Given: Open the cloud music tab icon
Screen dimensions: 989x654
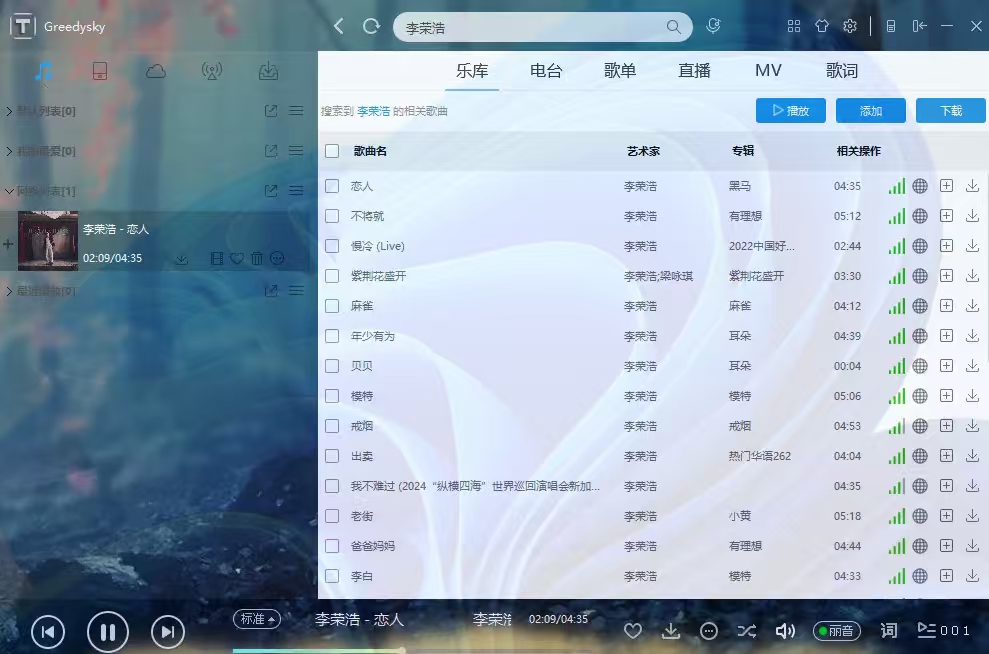Looking at the screenshot, I should coord(156,71).
